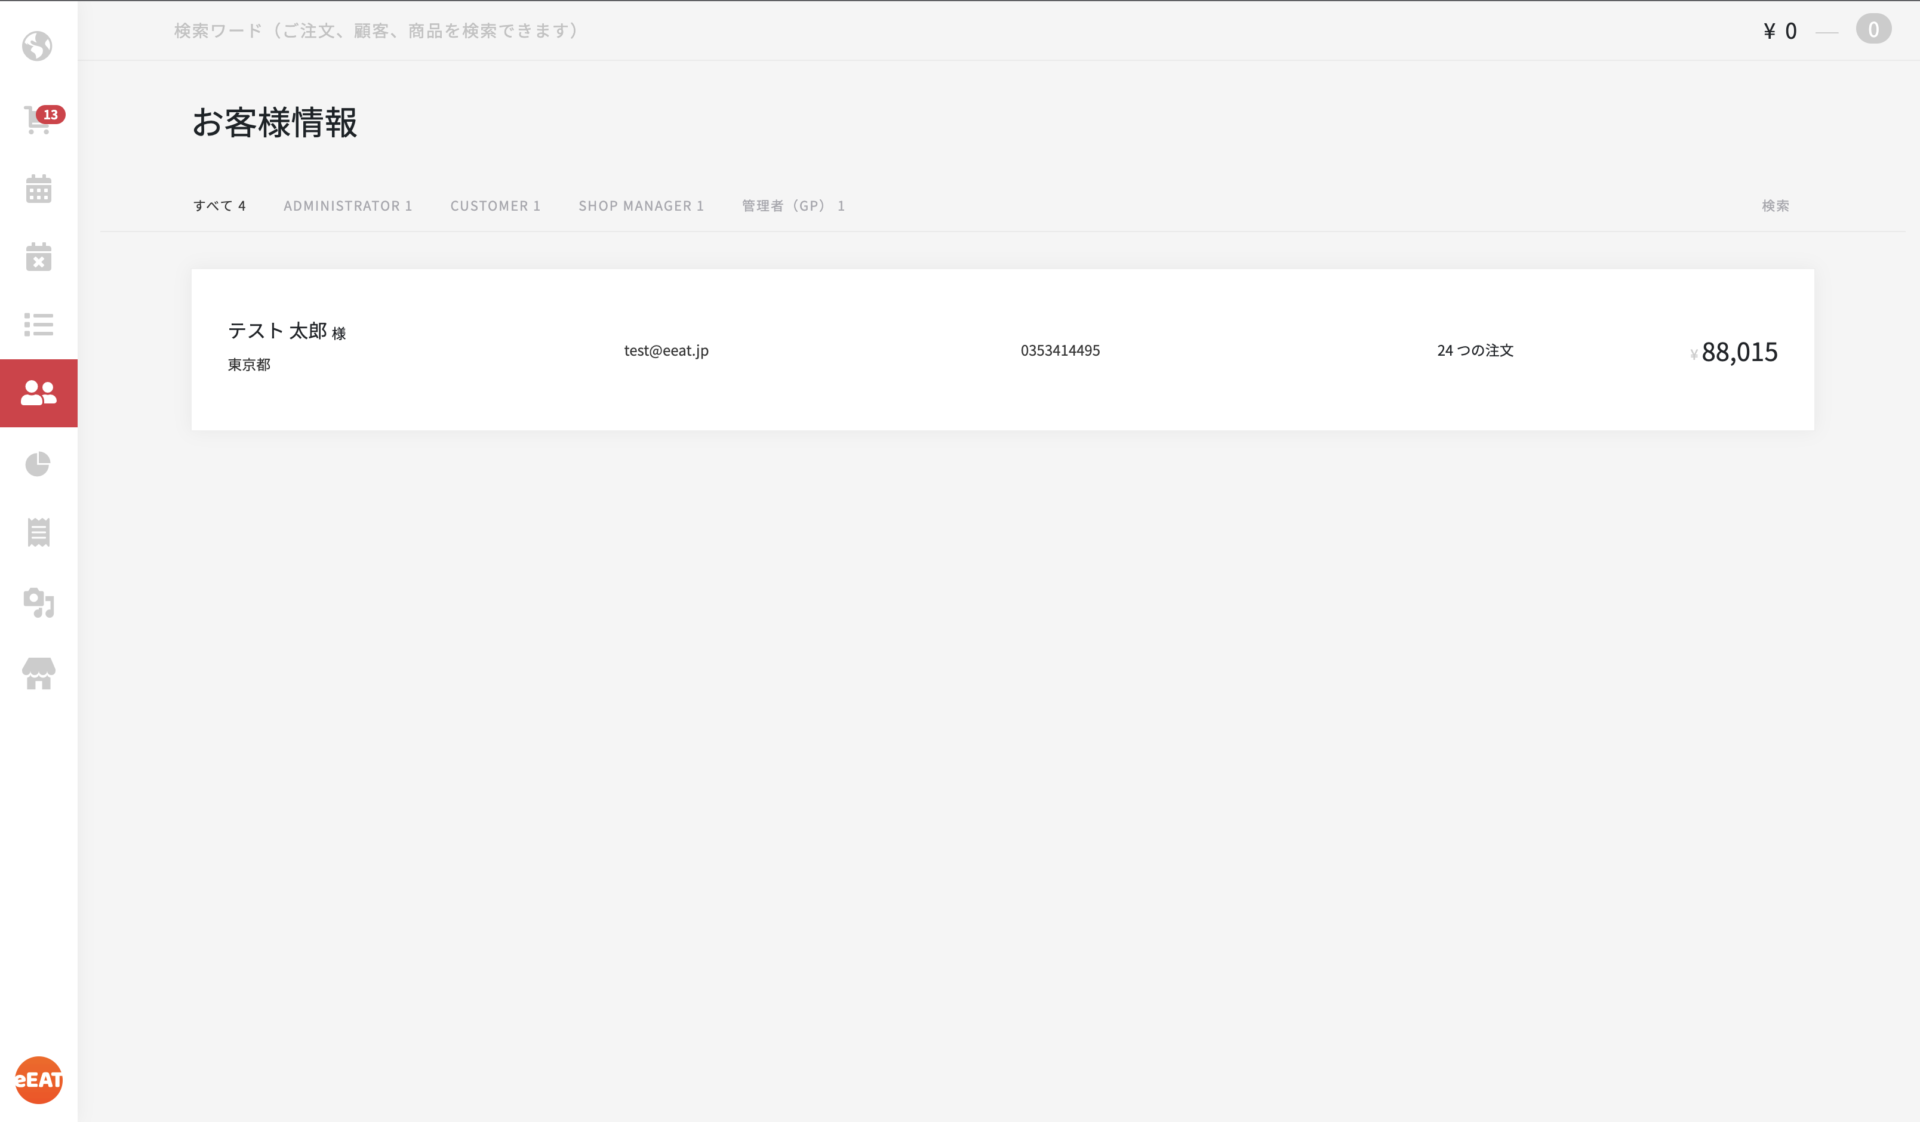Click the eEAT logo at bottom
Viewport: 1920px width, 1122px height.
pyautogui.click(x=39, y=1080)
